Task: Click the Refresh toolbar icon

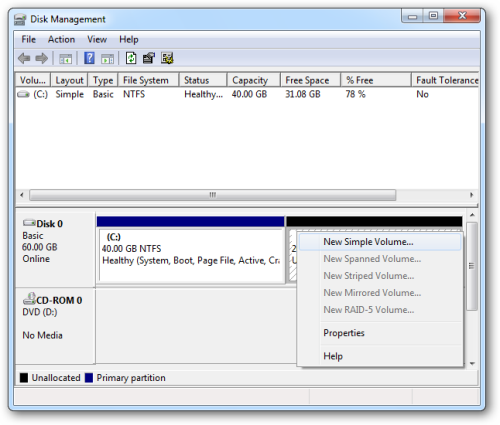Action: (x=131, y=58)
